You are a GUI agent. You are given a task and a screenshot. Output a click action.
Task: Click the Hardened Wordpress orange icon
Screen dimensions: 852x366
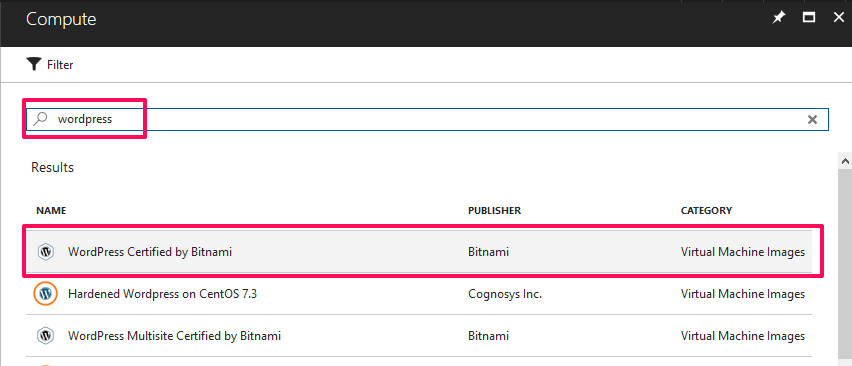click(x=46, y=294)
